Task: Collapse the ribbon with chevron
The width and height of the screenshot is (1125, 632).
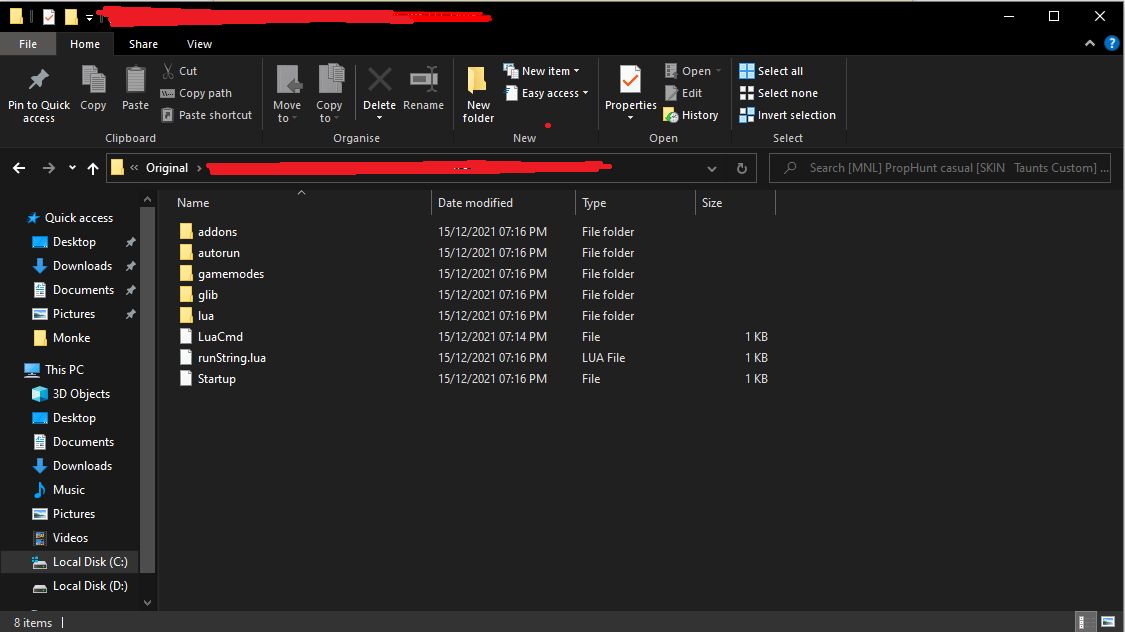Action: pos(1090,44)
